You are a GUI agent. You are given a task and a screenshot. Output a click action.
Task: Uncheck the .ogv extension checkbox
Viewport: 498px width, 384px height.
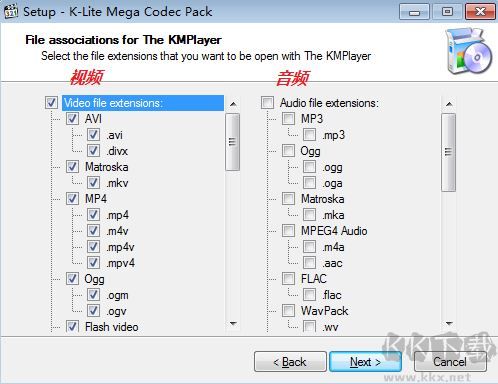point(94,311)
